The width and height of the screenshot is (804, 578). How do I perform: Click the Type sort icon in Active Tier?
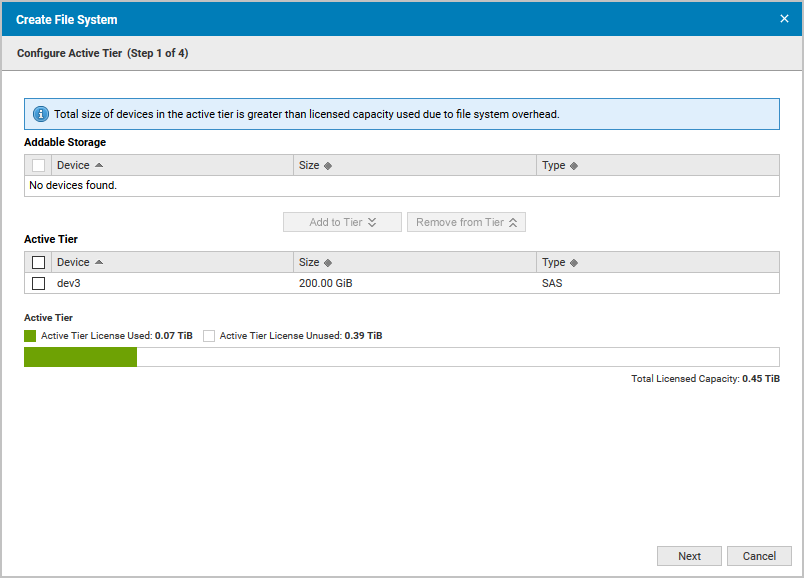click(576, 261)
